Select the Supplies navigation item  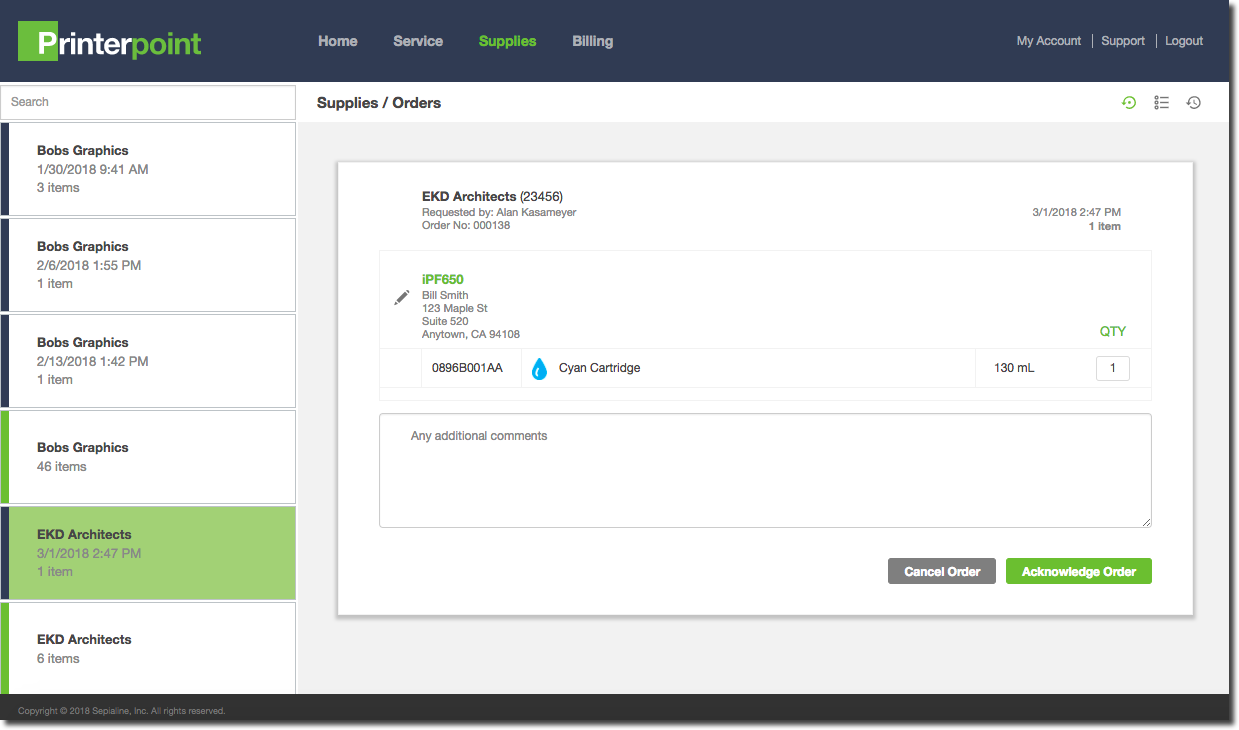(x=507, y=41)
